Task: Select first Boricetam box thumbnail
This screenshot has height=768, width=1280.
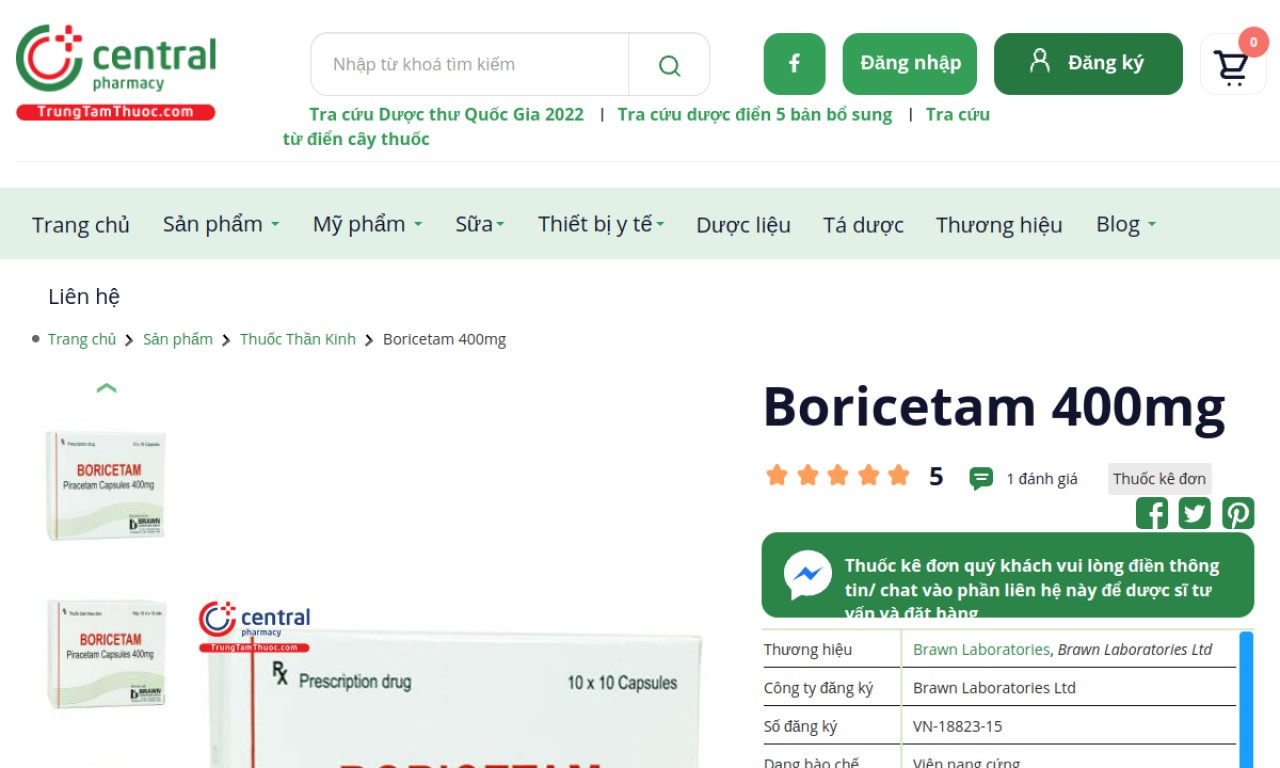Action: [x=106, y=486]
